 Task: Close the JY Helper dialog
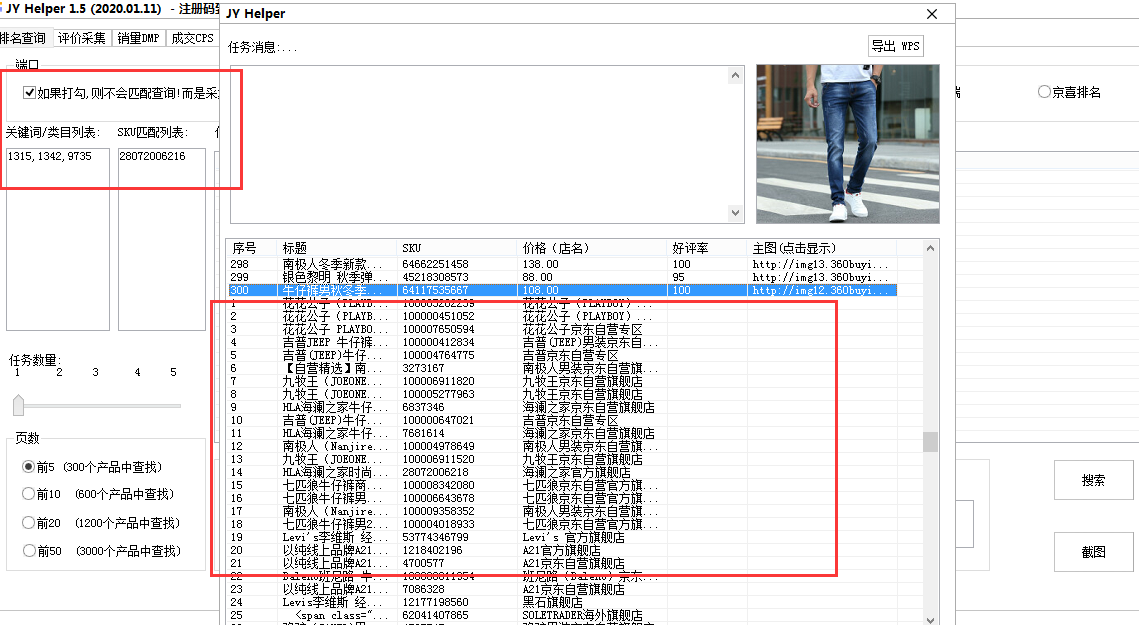(932, 14)
